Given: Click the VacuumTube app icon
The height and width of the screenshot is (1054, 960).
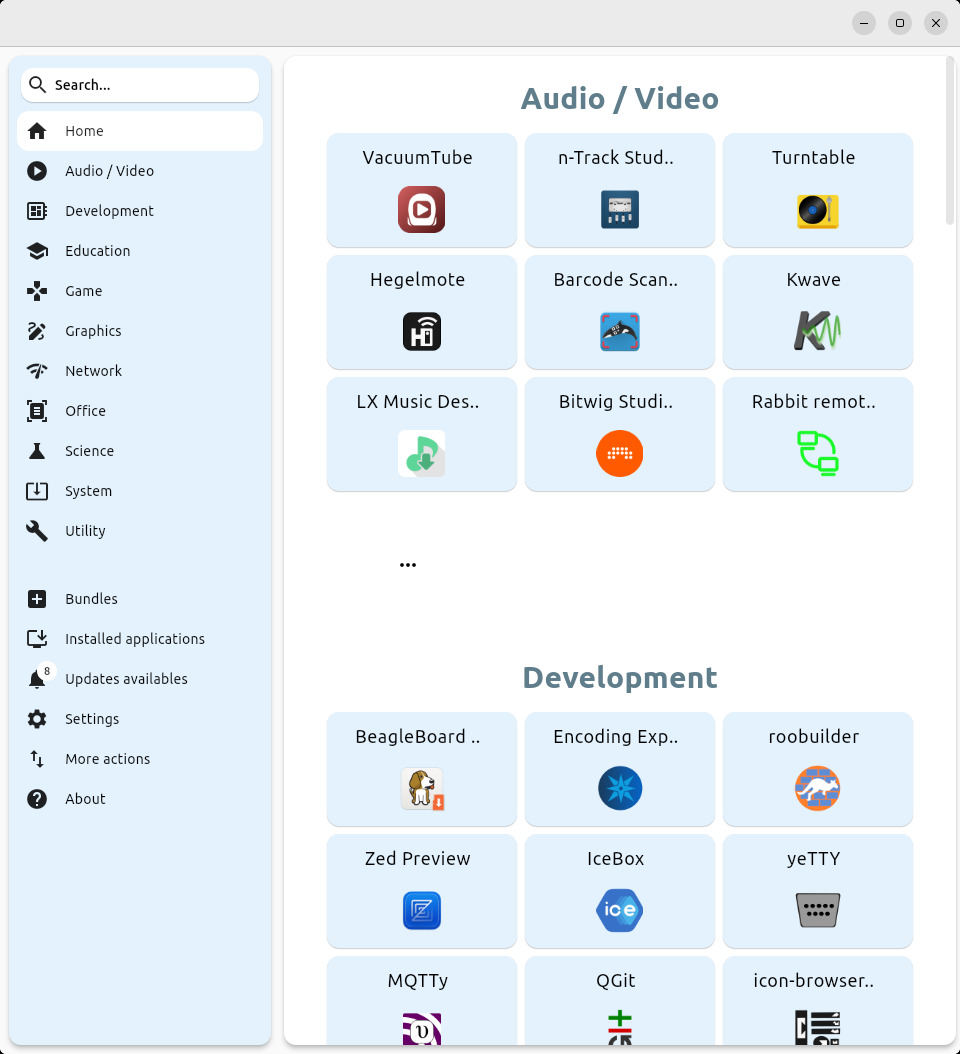Looking at the screenshot, I should coord(421,210).
